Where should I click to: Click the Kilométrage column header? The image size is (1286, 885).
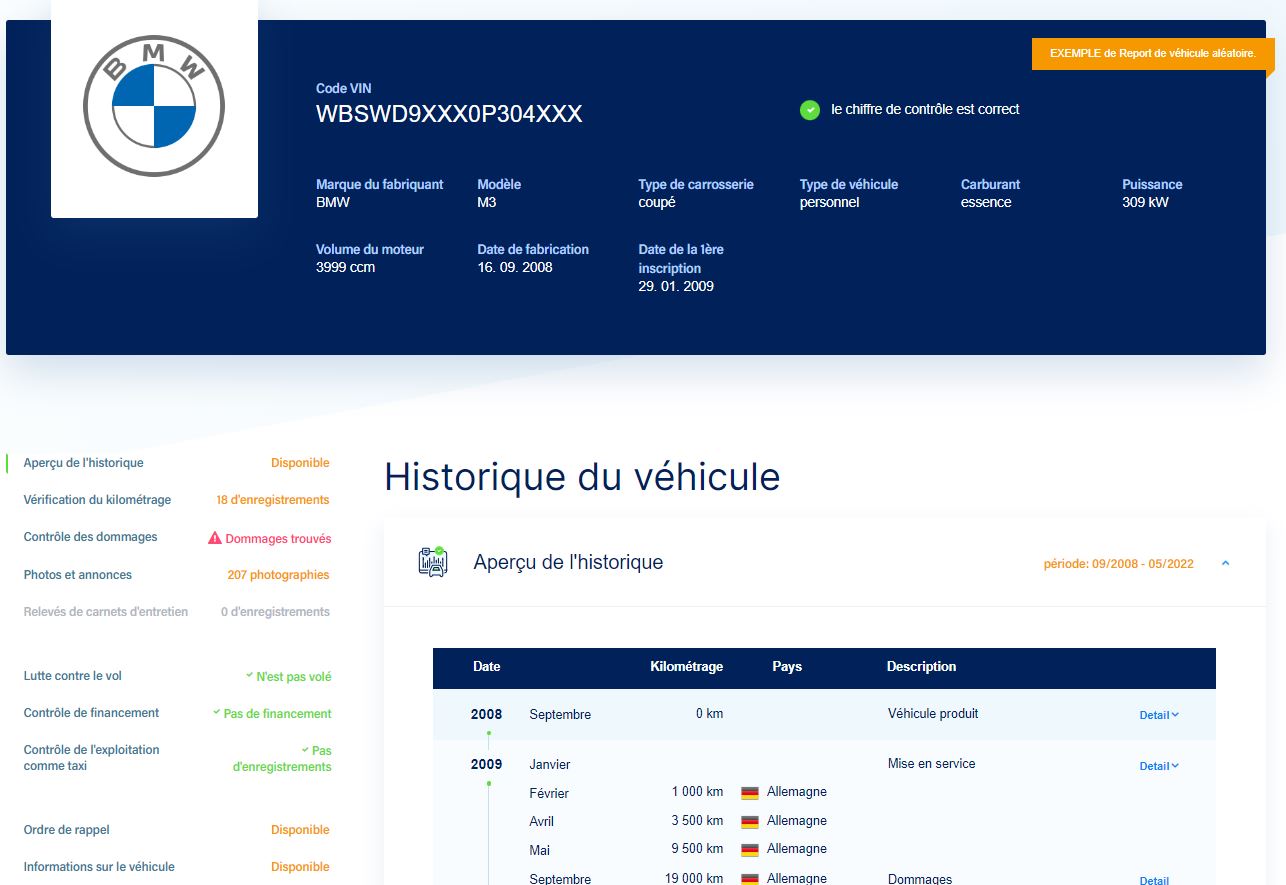[x=686, y=666]
